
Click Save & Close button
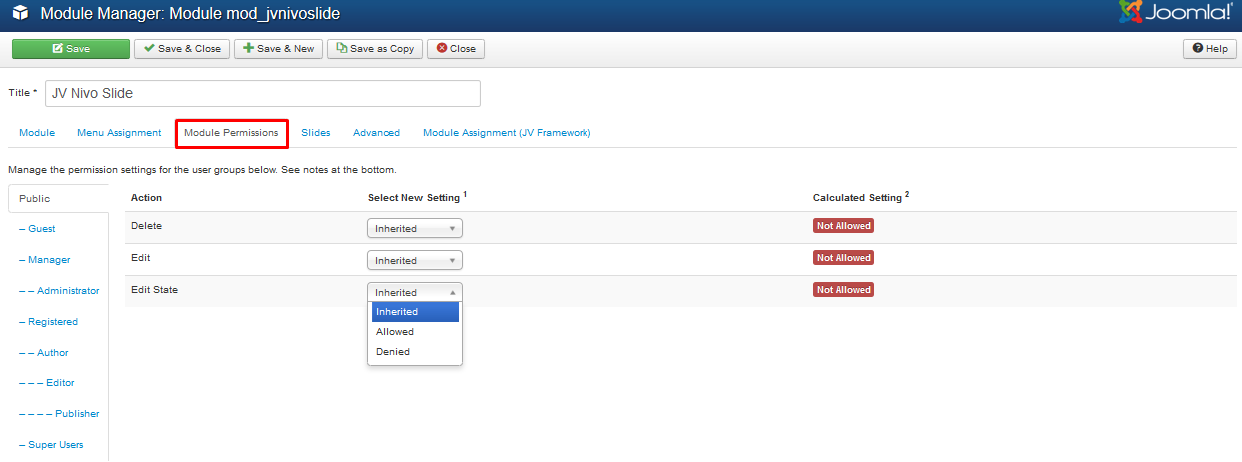click(182, 49)
